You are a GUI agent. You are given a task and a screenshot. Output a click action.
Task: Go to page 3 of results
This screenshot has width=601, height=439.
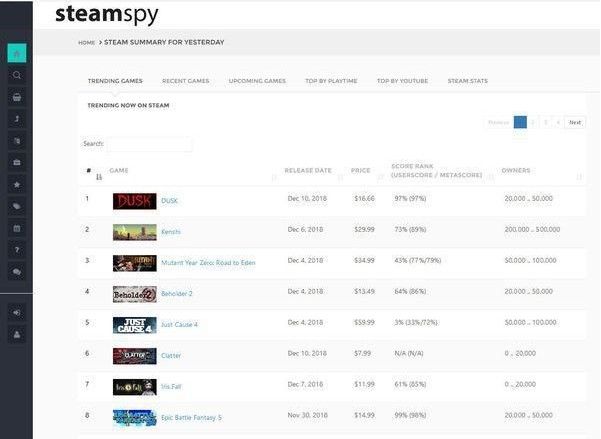(545, 122)
